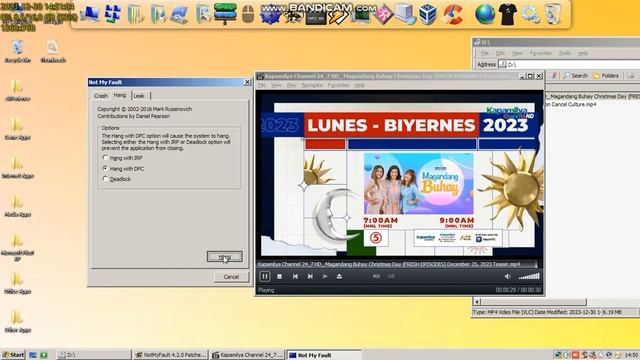This screenshot has width=640, height=360.
Task: Open the pink diamond dock icon
Action: click(383, 15)
